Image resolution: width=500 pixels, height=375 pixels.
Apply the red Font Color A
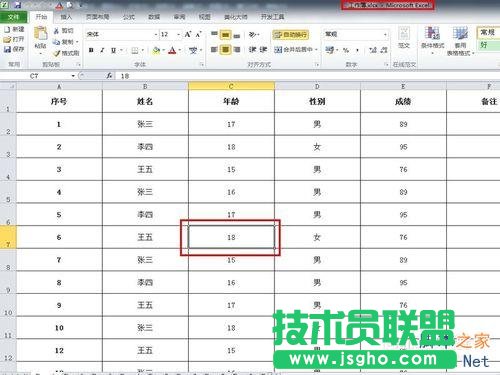tap(172, 50)
